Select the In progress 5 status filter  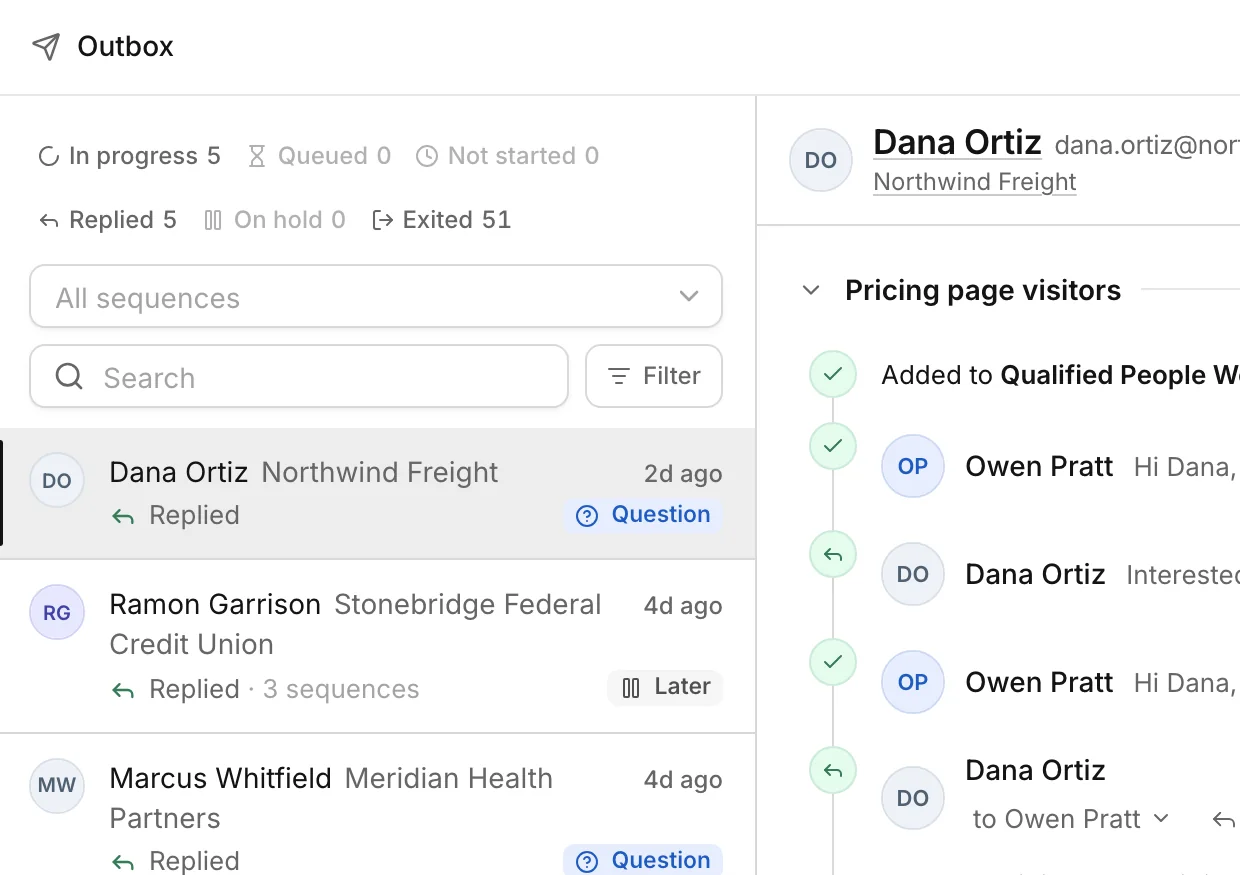(129, 156)
